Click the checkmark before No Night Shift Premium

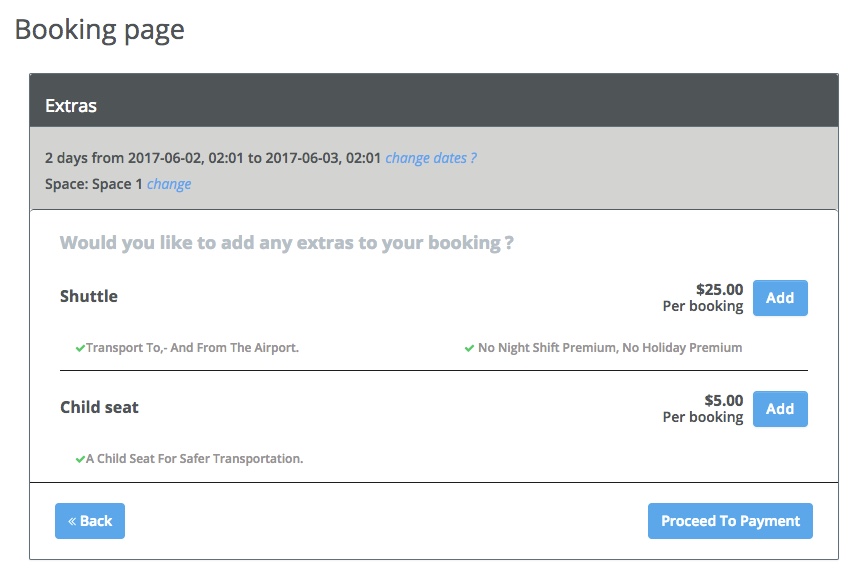tap(469, 348)
